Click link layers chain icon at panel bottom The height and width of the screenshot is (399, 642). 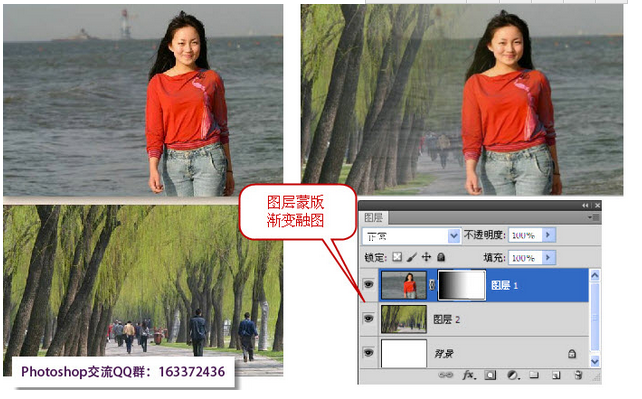445,375
